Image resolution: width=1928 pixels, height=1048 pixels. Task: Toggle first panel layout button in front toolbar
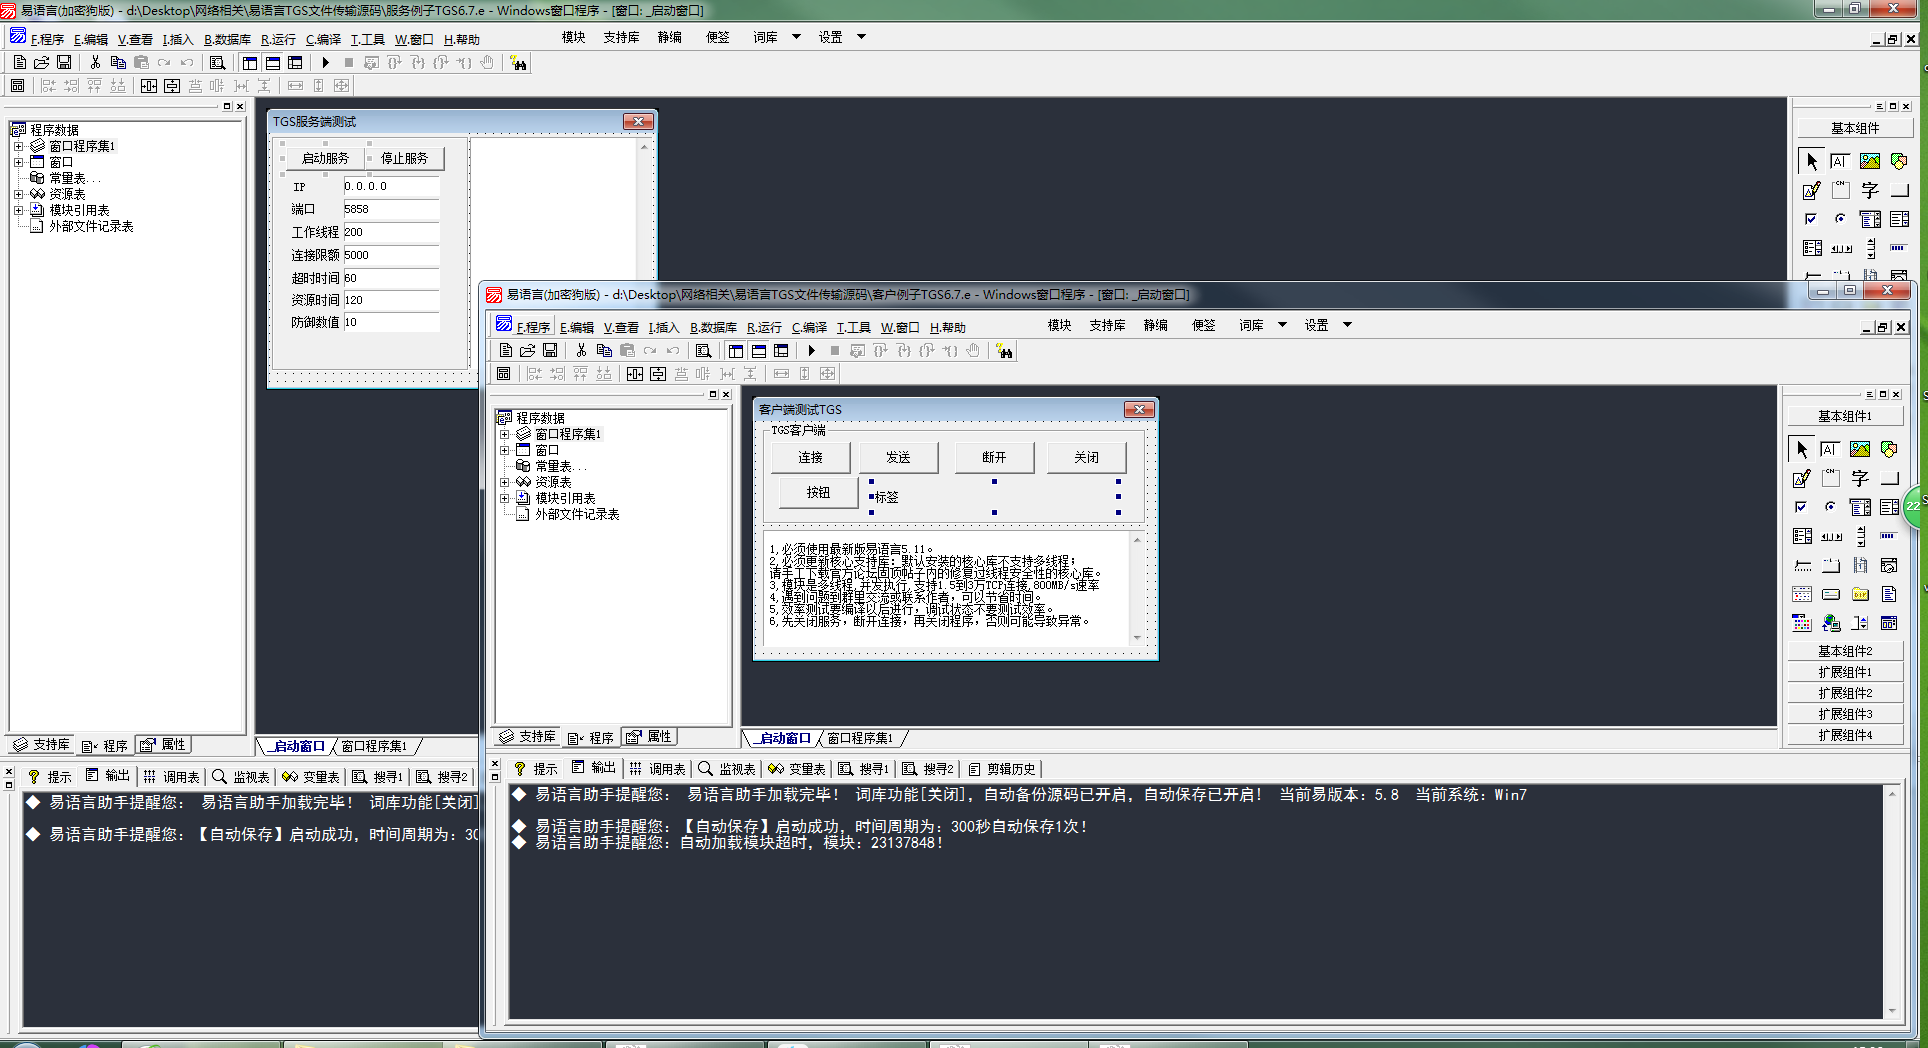[x=736, y=351]
